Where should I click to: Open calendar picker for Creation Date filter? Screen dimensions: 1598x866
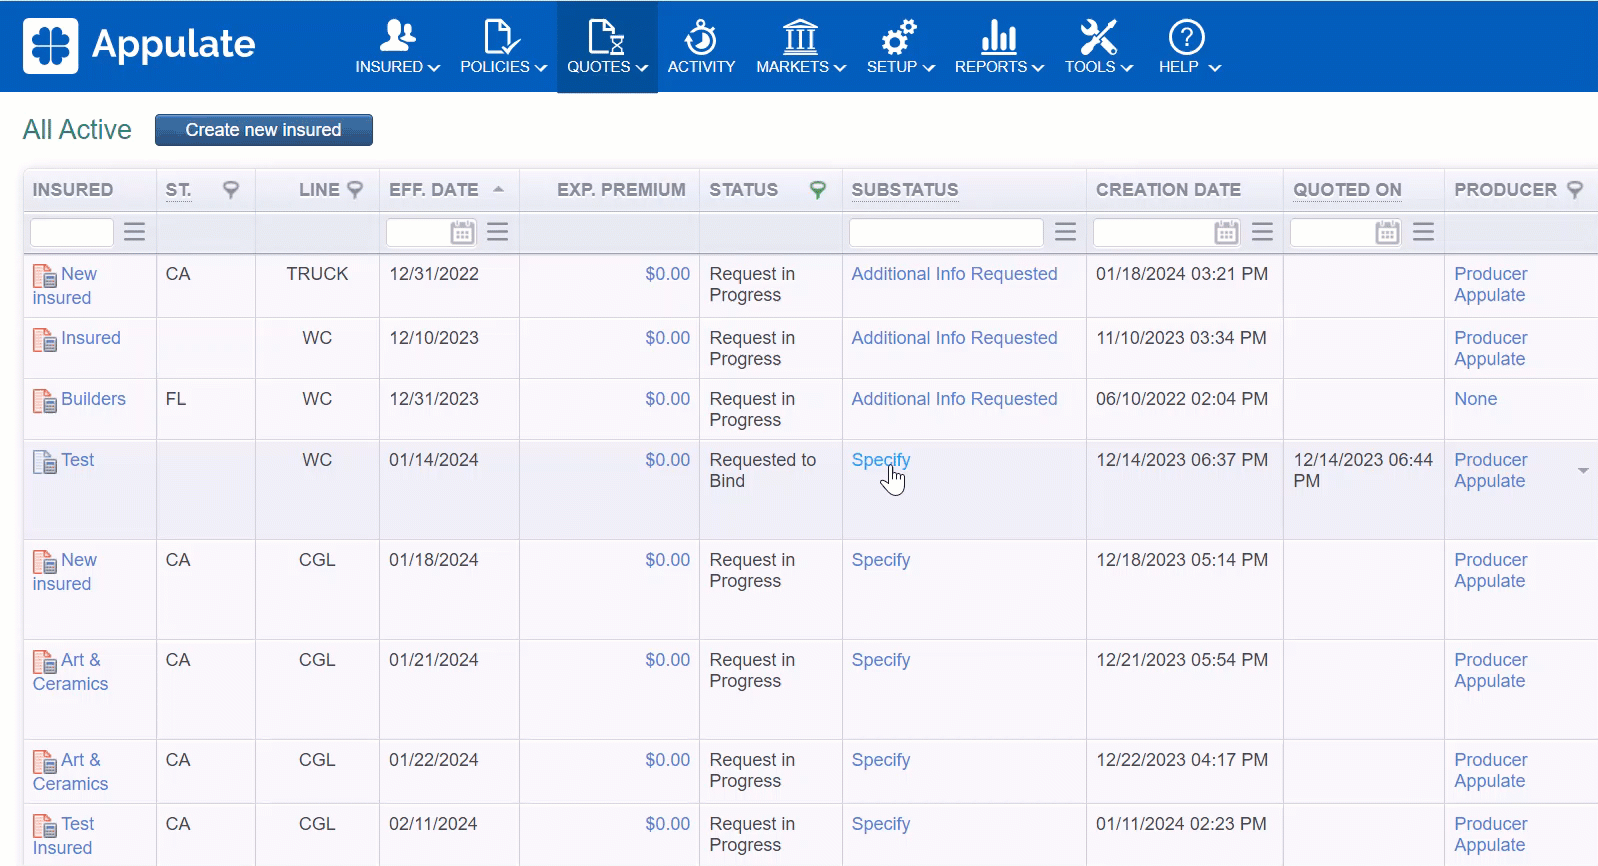1226,233
